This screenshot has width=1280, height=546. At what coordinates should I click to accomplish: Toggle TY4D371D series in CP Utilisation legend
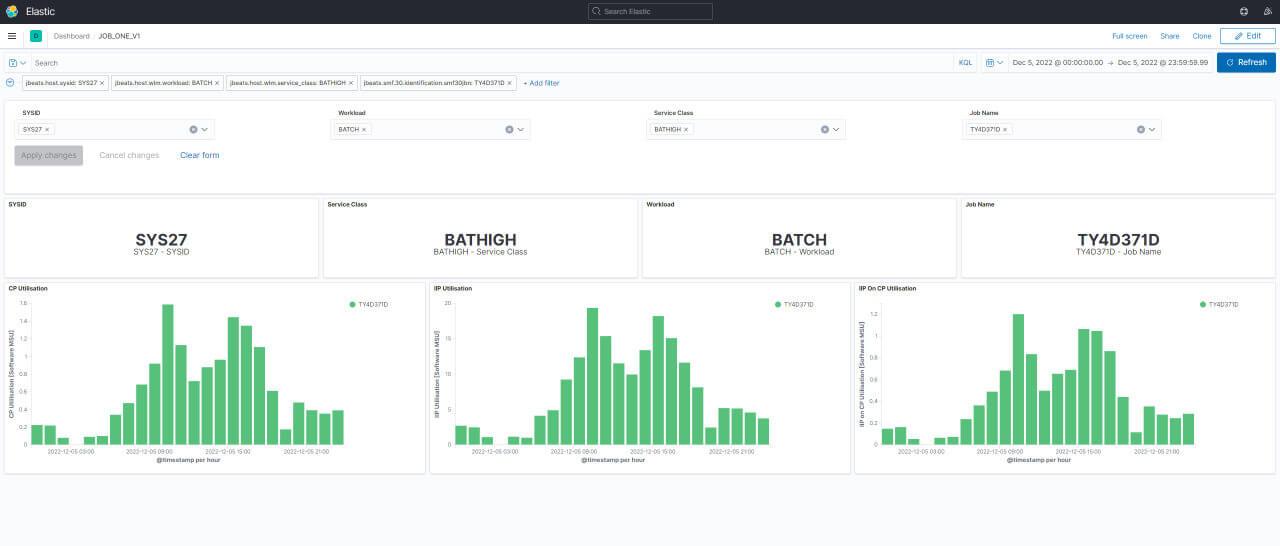click(x=372, y=304)
